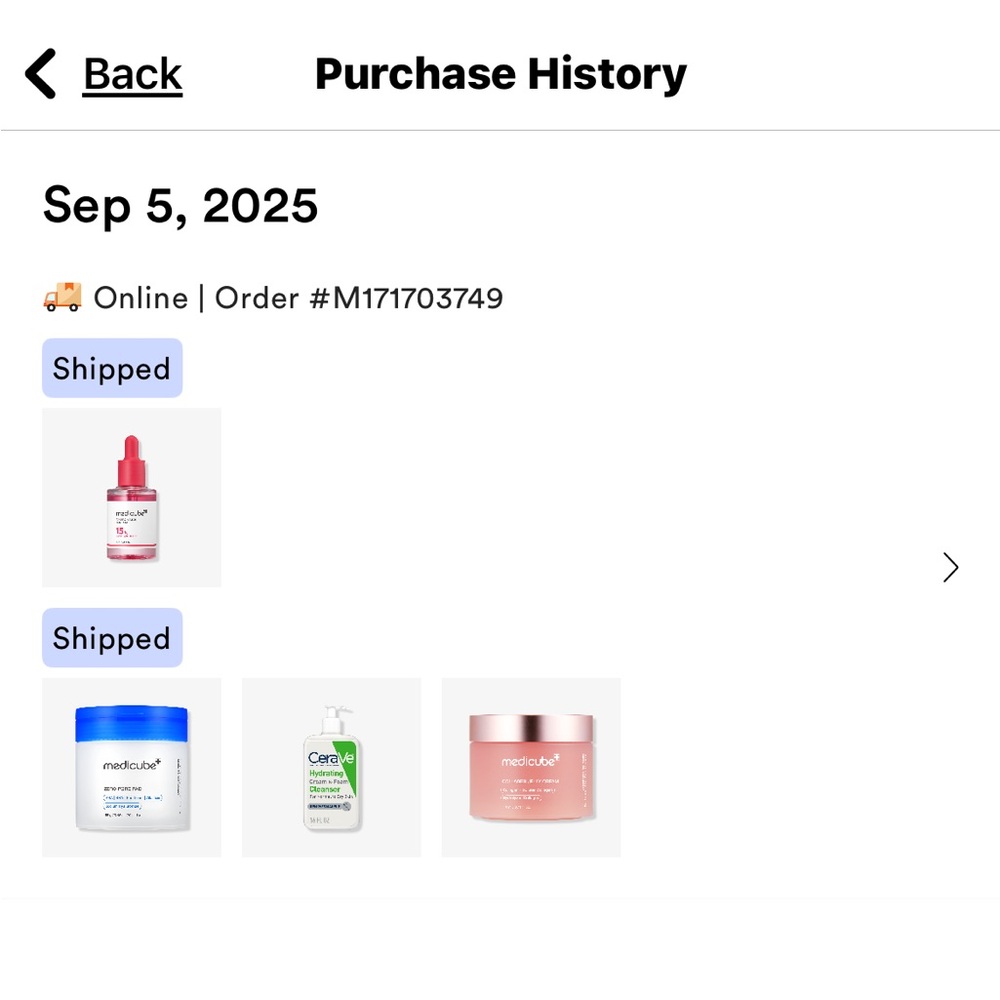Tap the medicube logo on pink jar
The height and width of the screenshot is (1000, 1000).
(x=531, y=760)
